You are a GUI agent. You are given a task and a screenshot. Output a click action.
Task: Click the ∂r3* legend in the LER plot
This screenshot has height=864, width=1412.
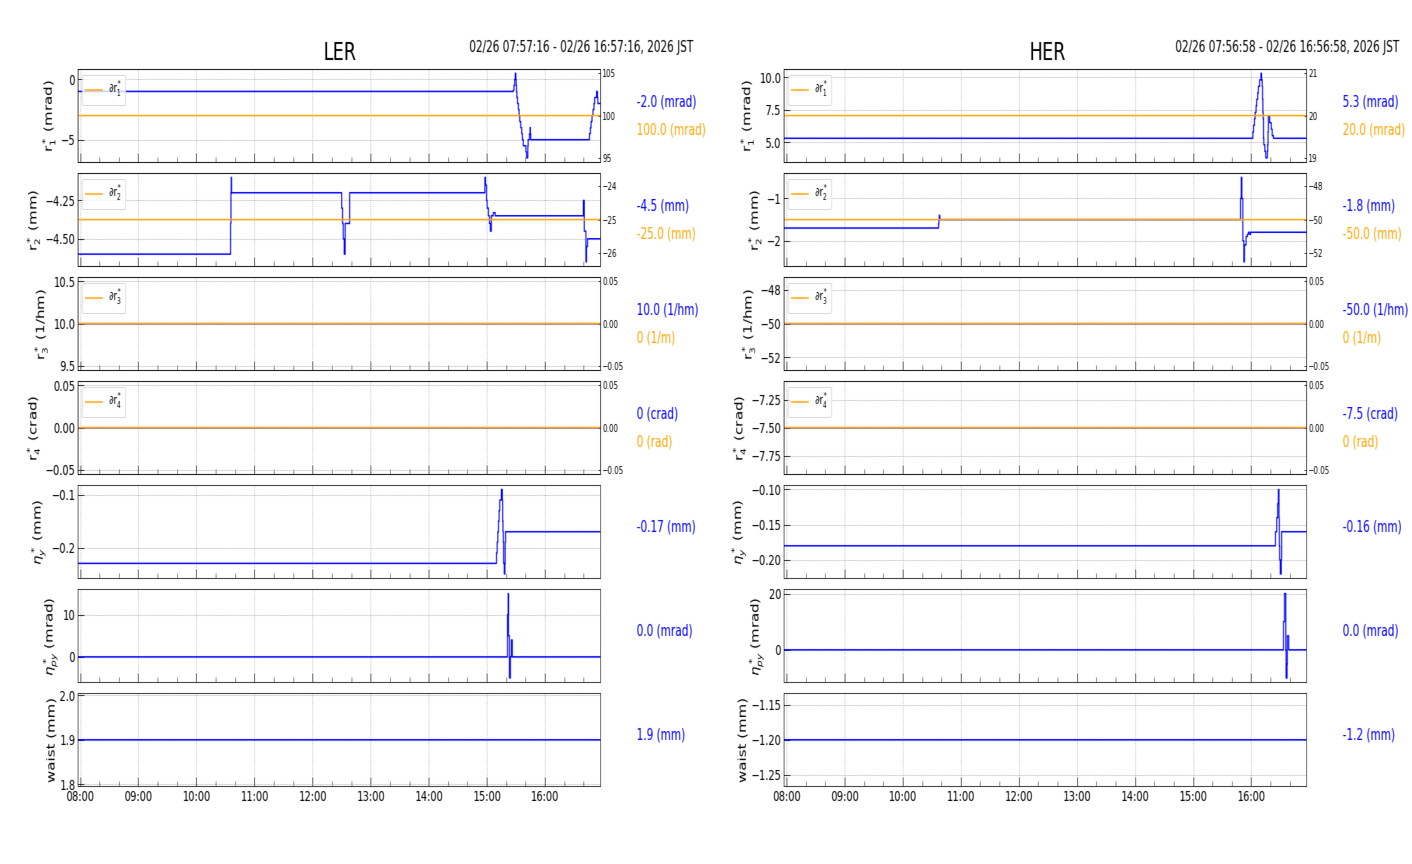[104, 298]
